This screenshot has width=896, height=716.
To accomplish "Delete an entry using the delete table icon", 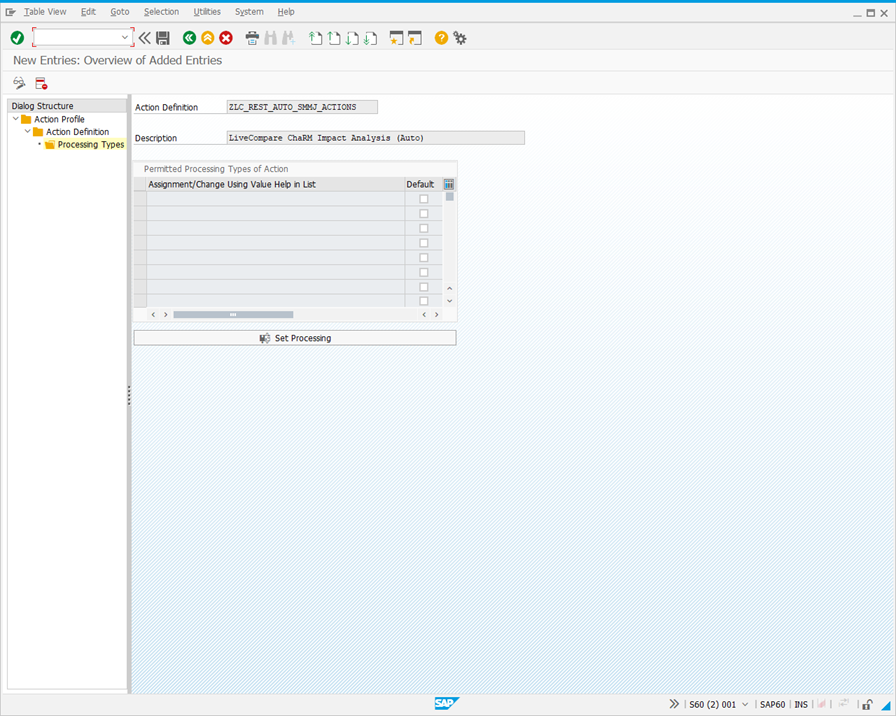I will (x=40, y=82).
